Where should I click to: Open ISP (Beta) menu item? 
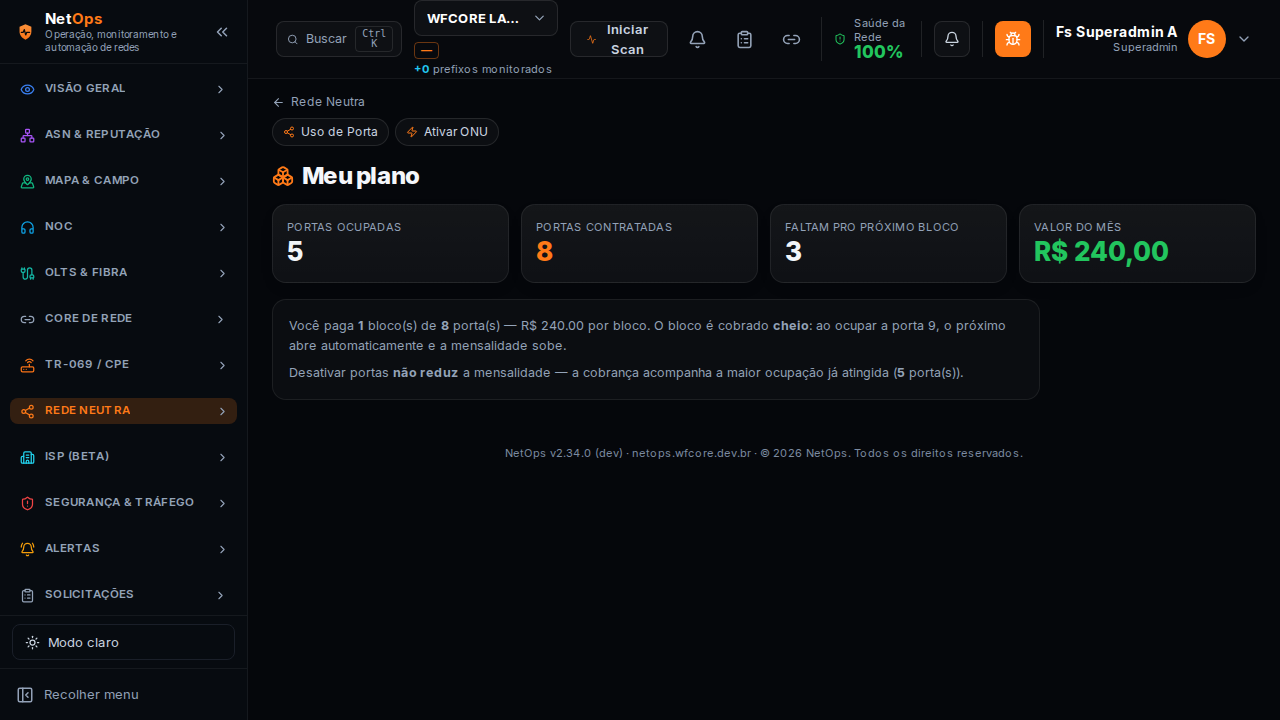(x=123, y=457)
